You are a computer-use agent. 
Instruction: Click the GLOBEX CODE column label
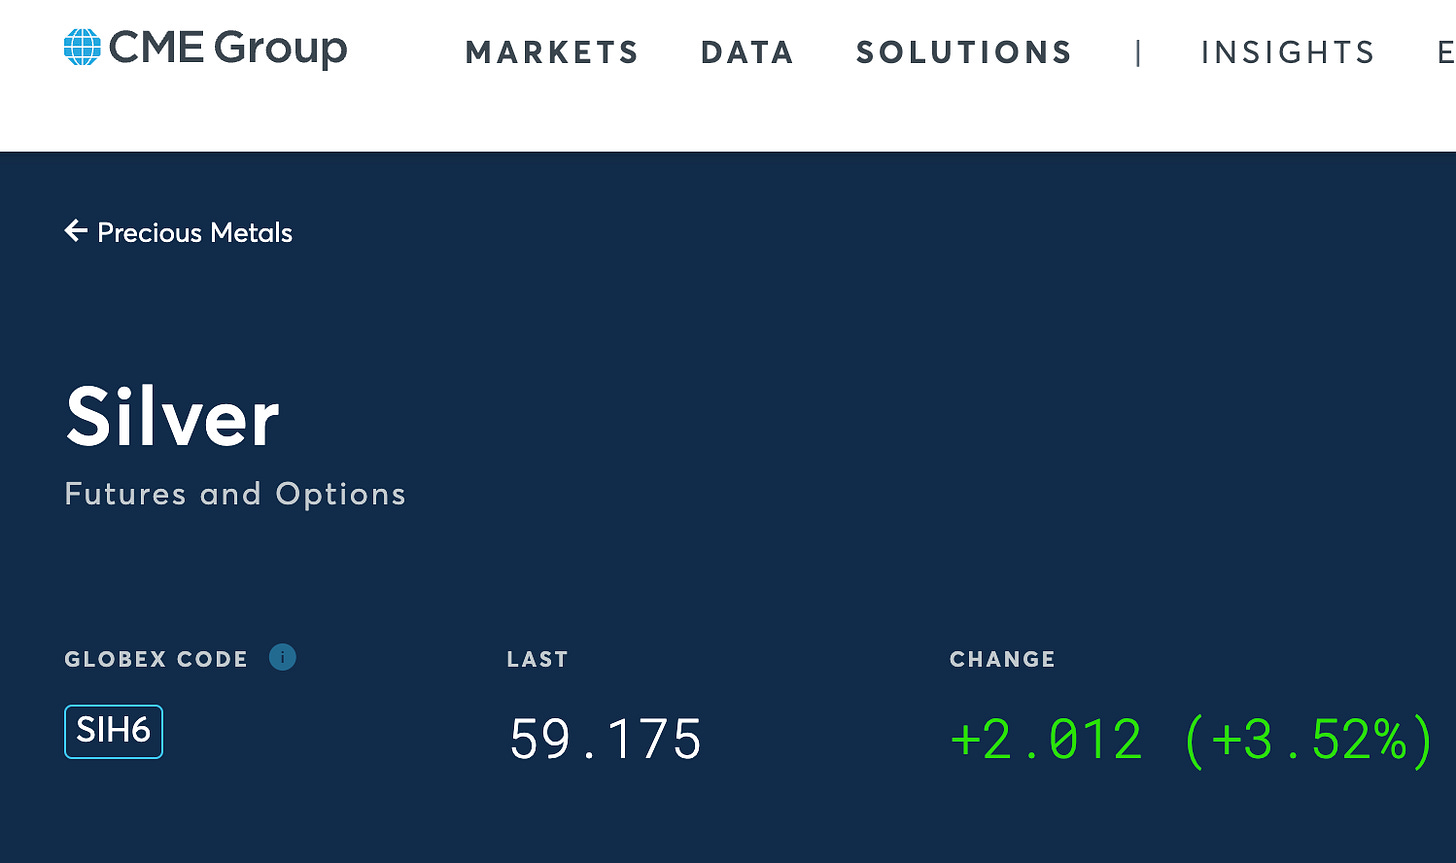click(156, 659)
